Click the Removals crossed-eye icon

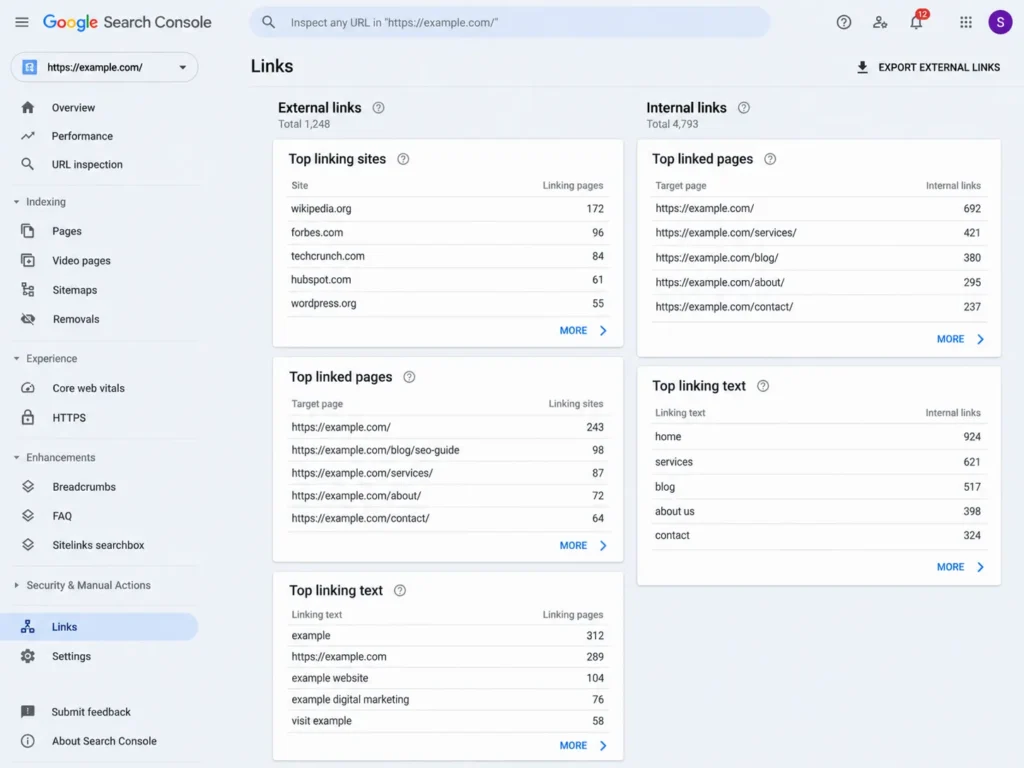pos(27,319)
